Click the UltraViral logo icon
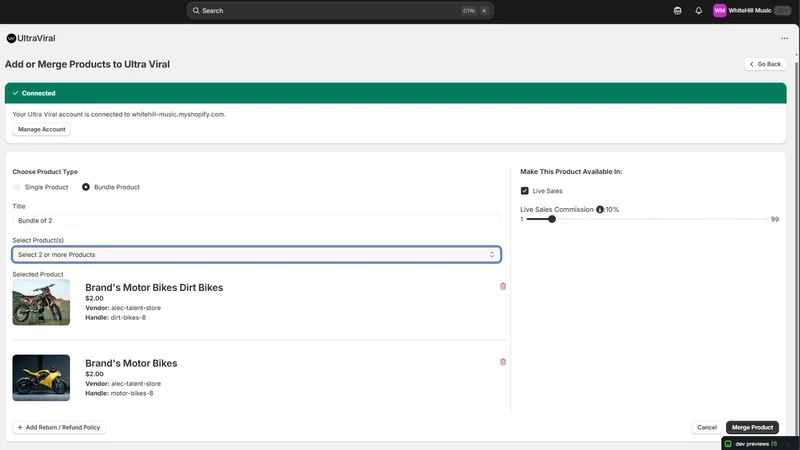The image size is (800, 450). click(x=11, y=38)
